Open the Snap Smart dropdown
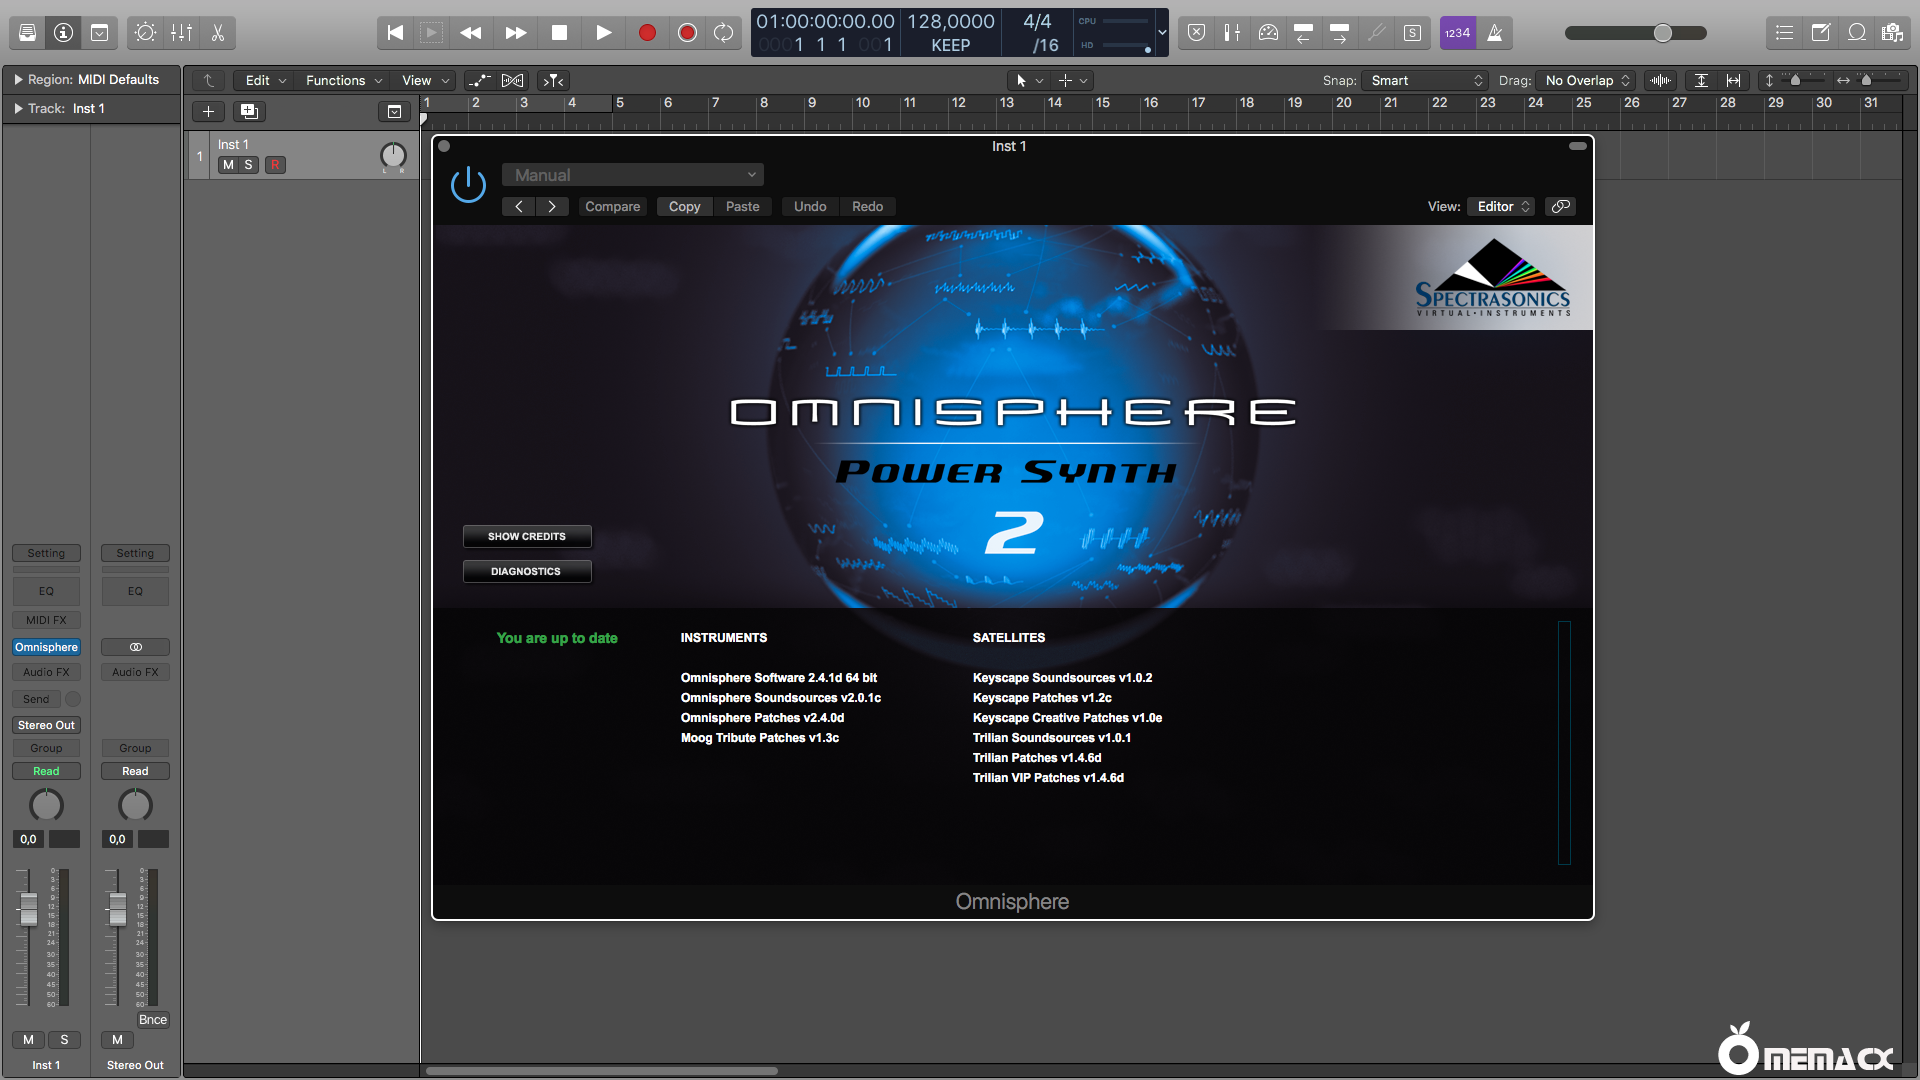This screenshot has width=1920, height=1080. pyautogui.click(x=1425, y=80)
